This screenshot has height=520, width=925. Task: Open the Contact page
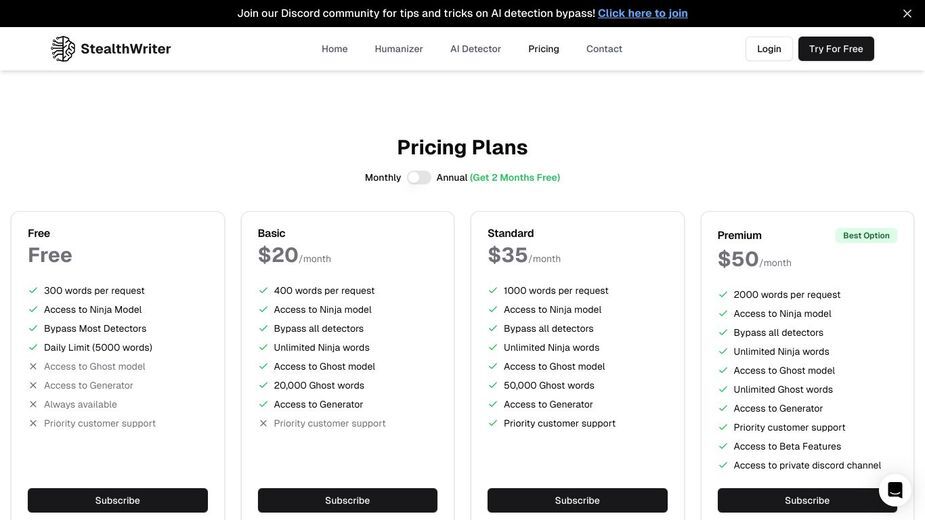coord(604,49)
